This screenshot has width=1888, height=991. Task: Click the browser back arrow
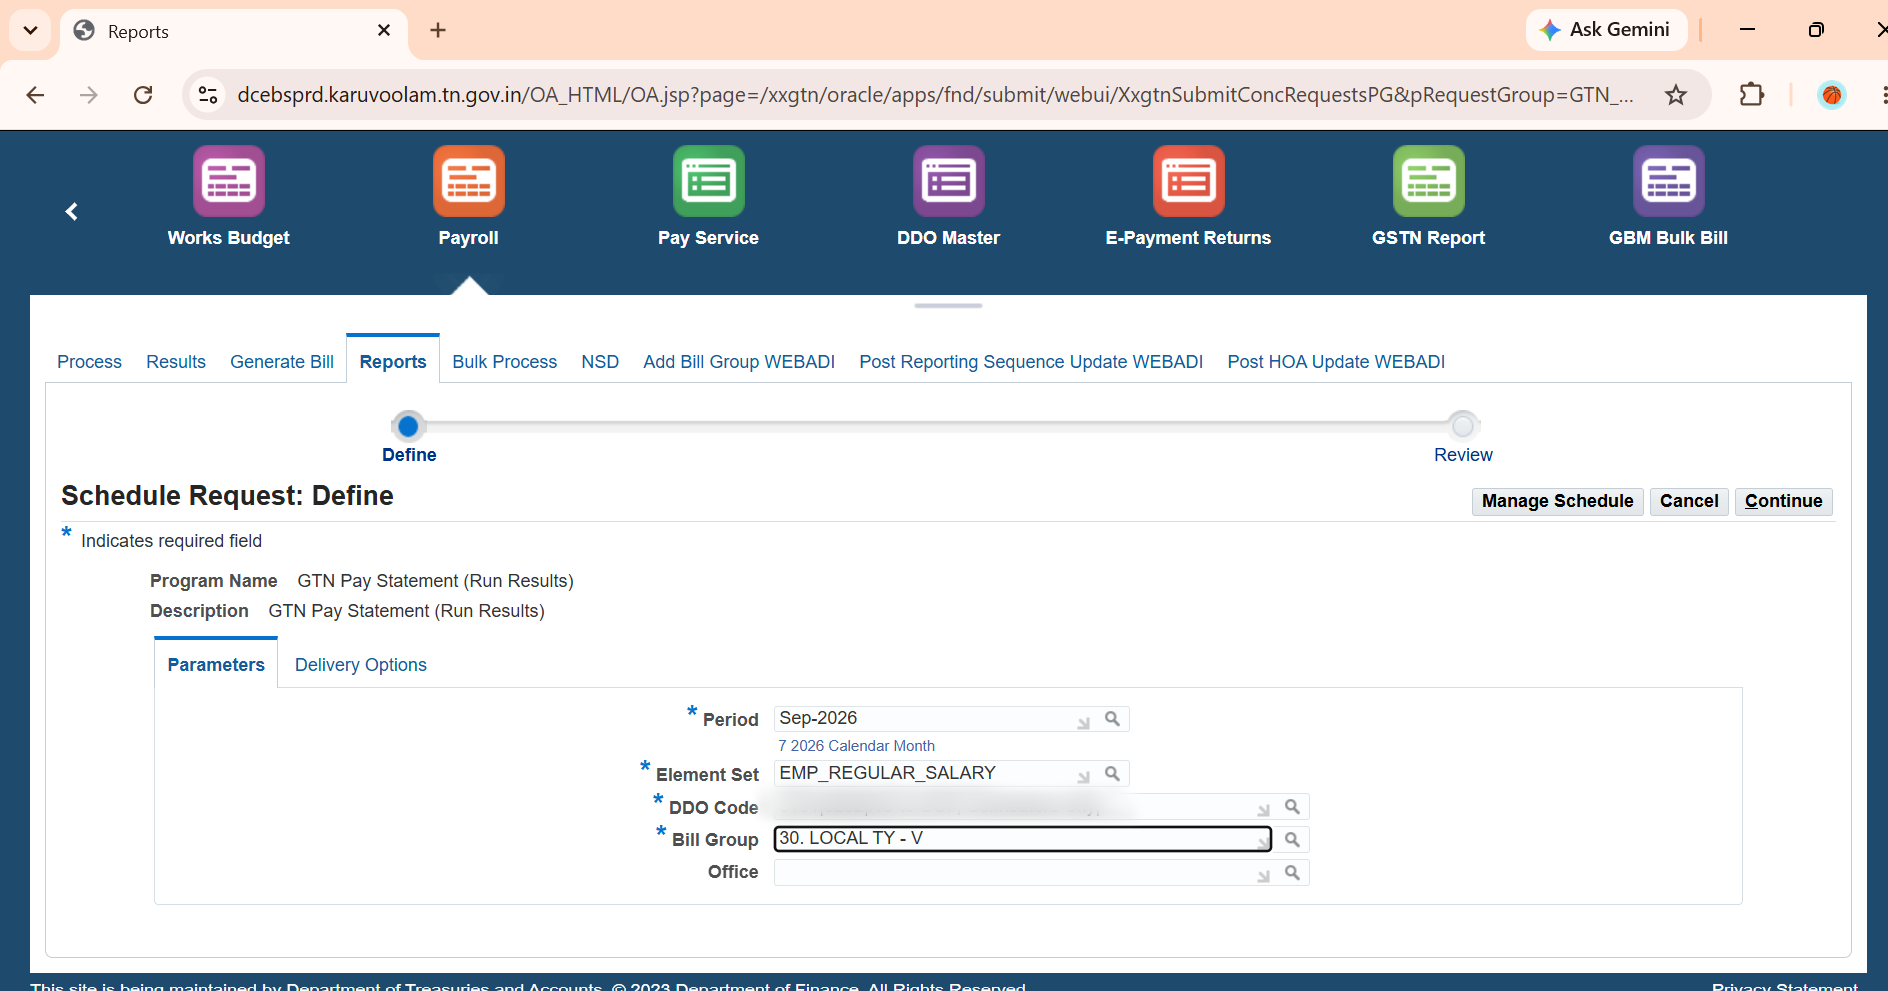[35, 95]
